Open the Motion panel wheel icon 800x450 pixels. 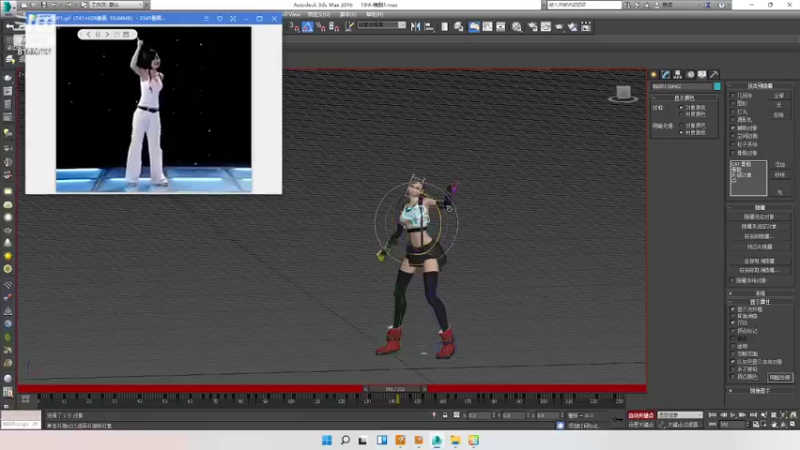click(x=690, y=74)
